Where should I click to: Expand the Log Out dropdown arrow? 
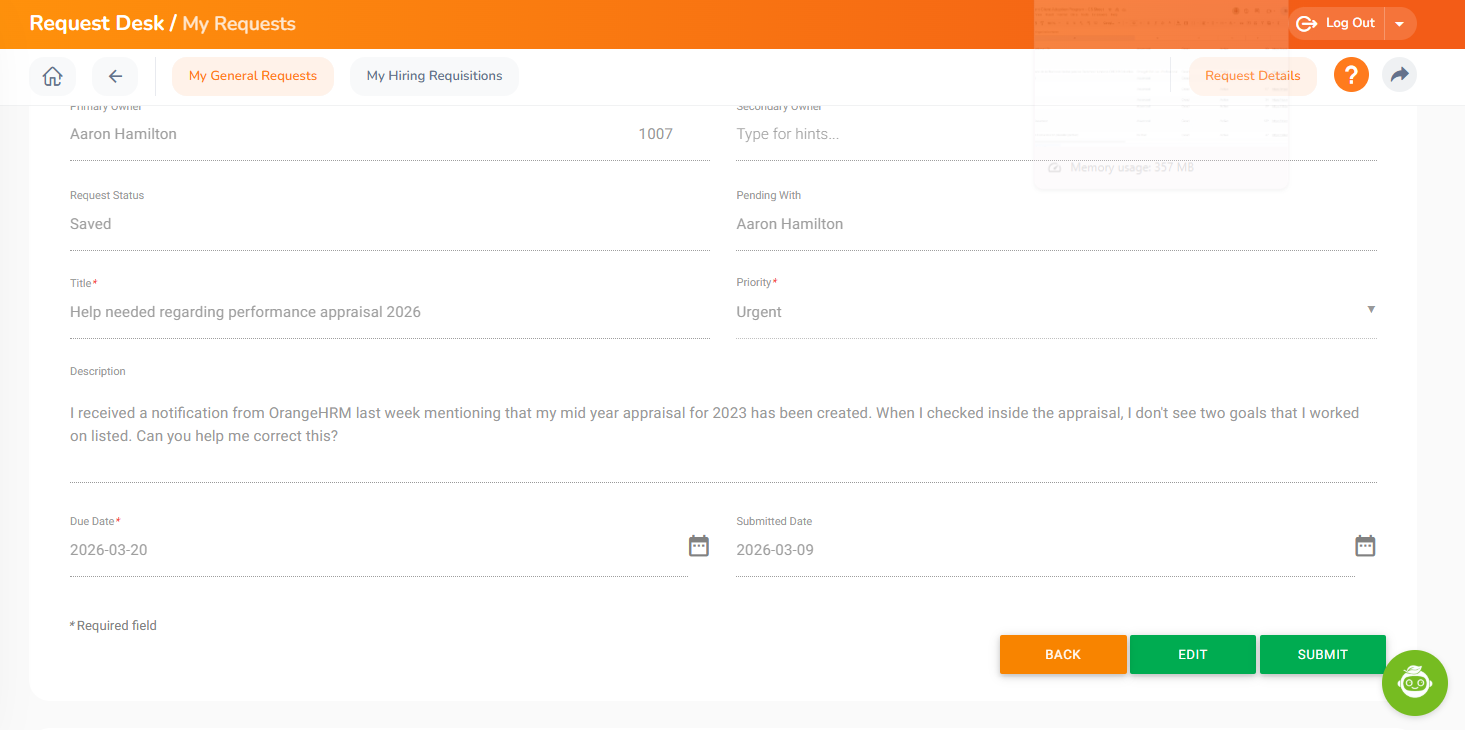(x=1400, y=23)
